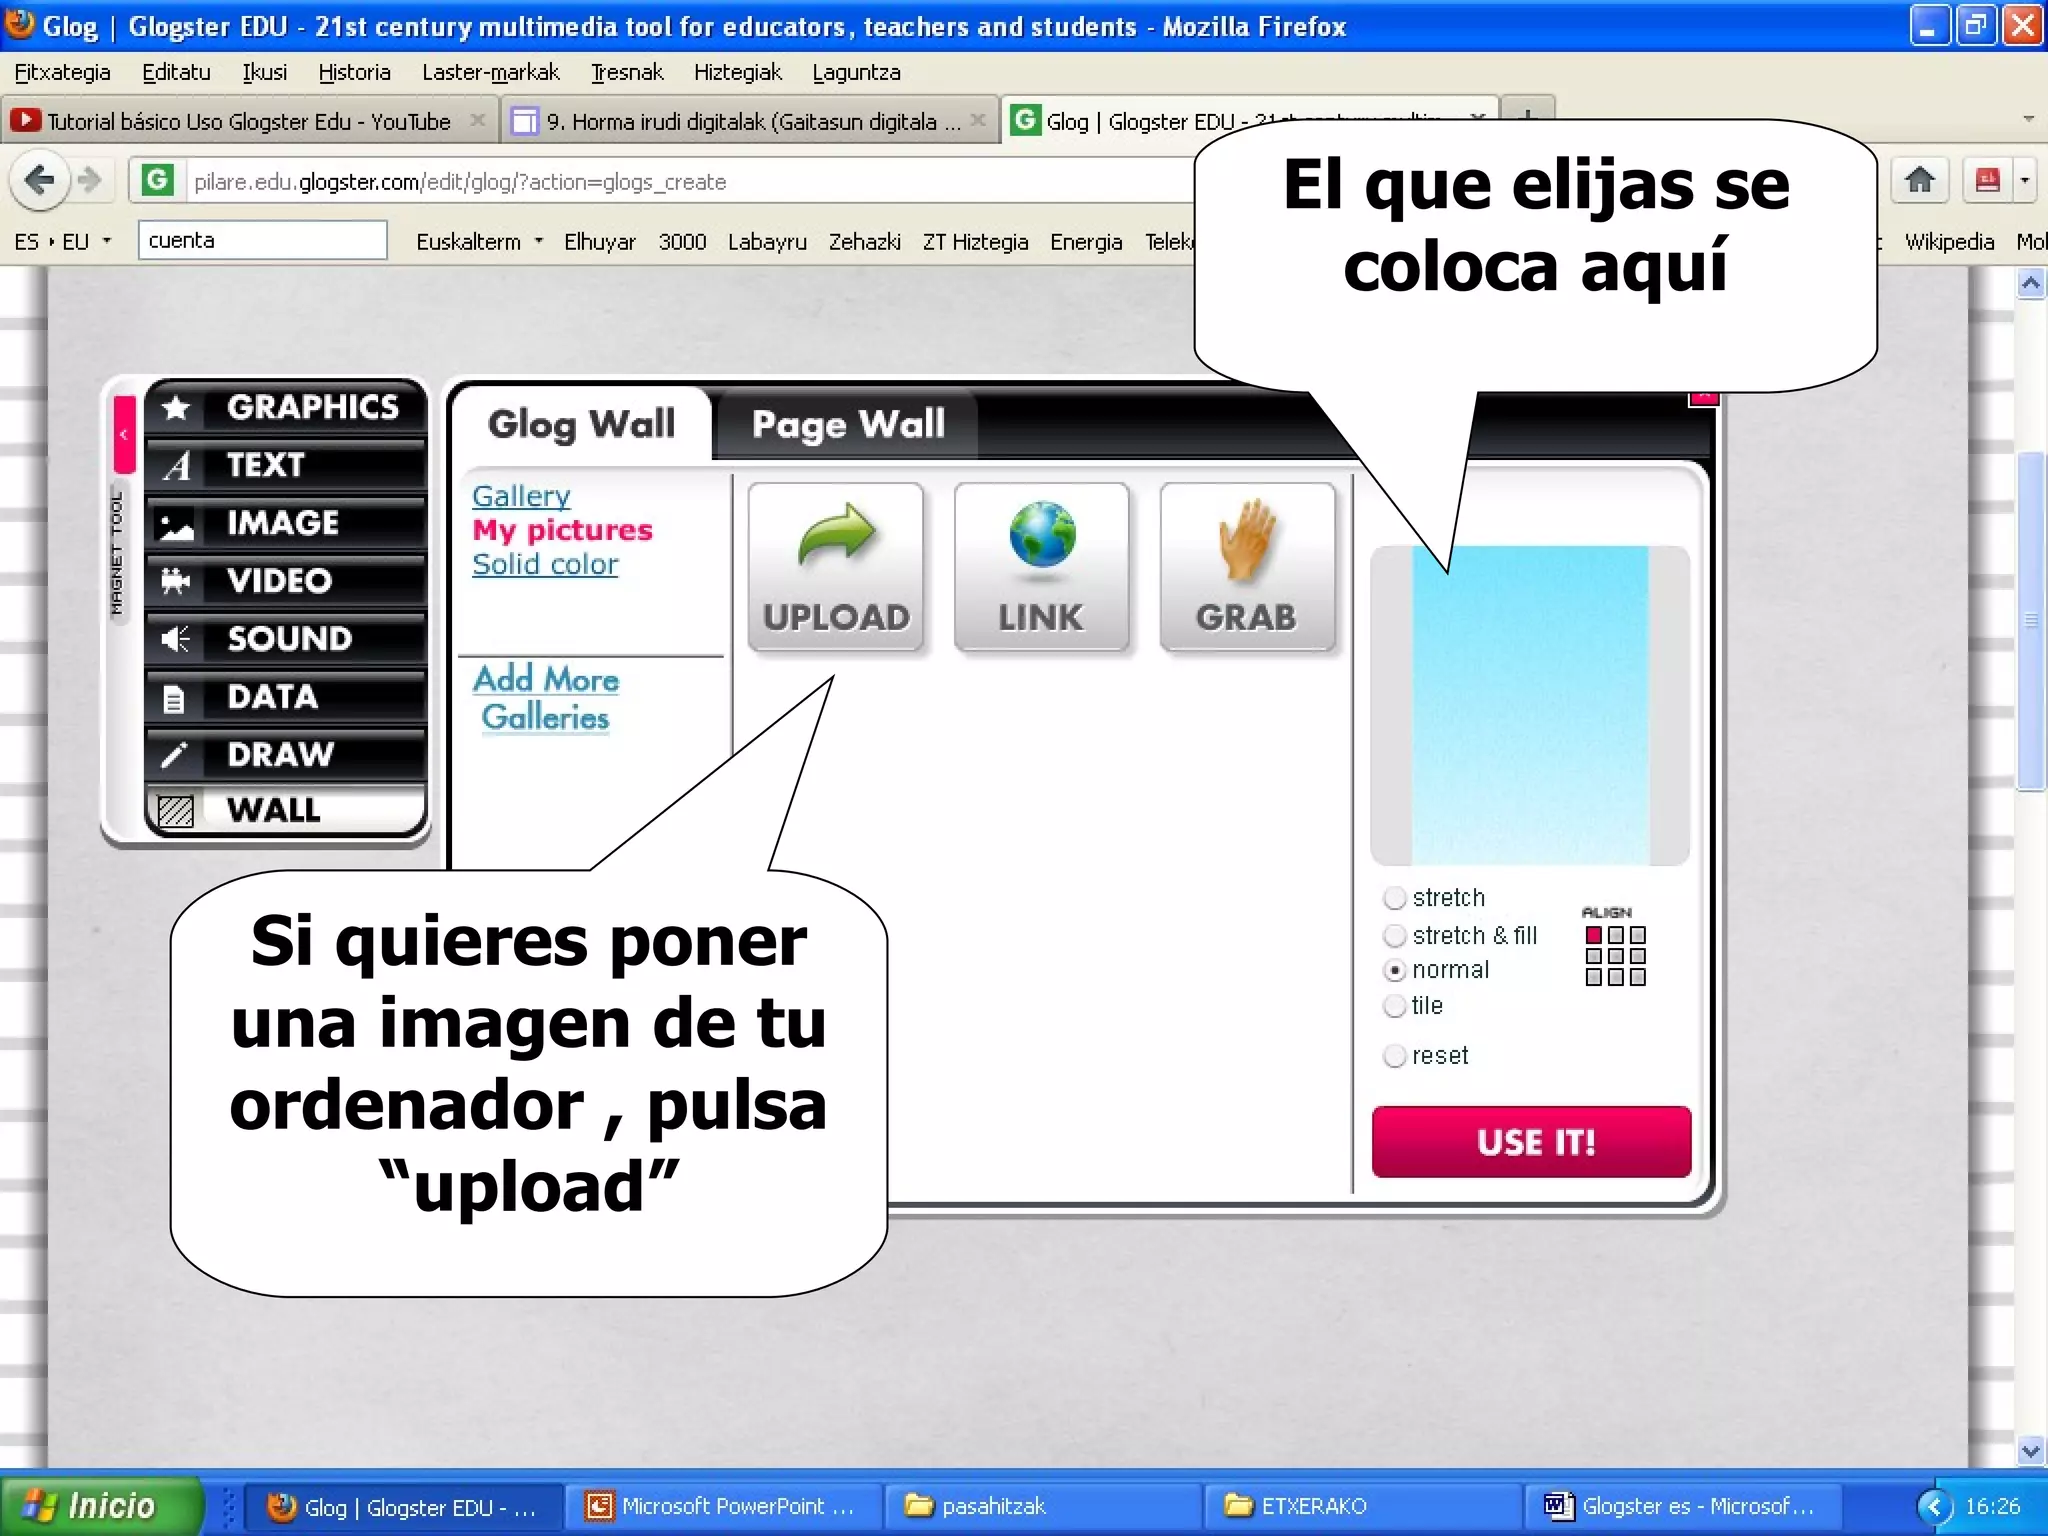Open the Euskalterm dropdown arrow
Image resolution: width=2048 pixels, height=1536 pixels.
click(x=538, y=241)
